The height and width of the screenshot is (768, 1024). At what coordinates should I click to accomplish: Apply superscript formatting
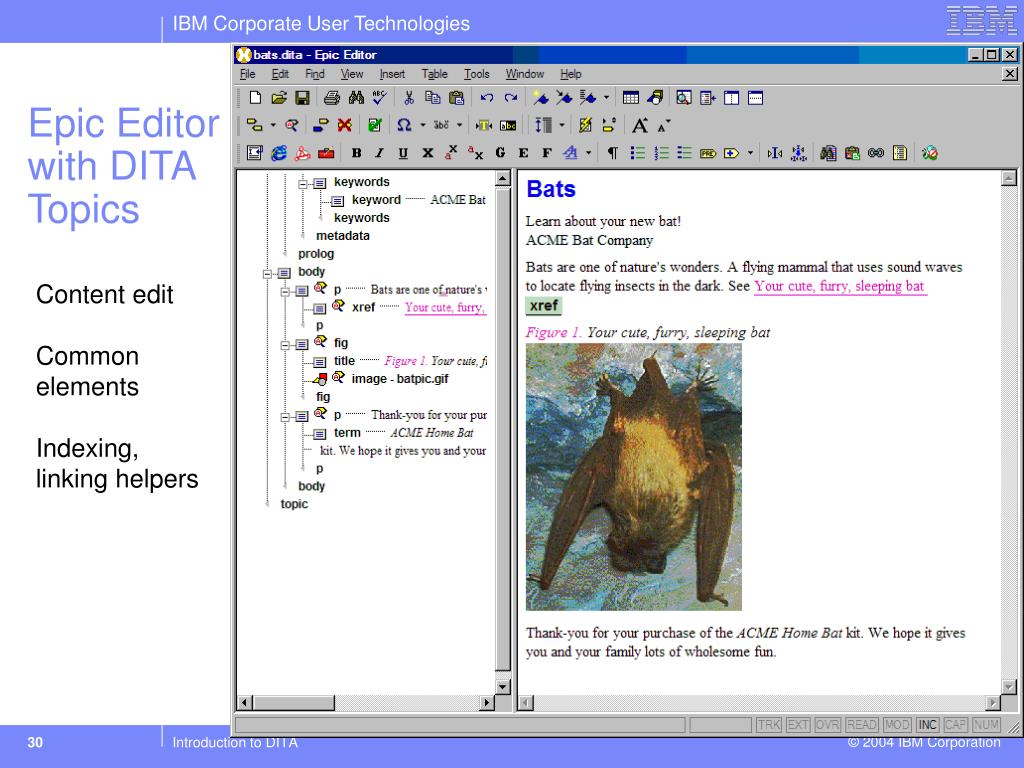click(451, 153)
